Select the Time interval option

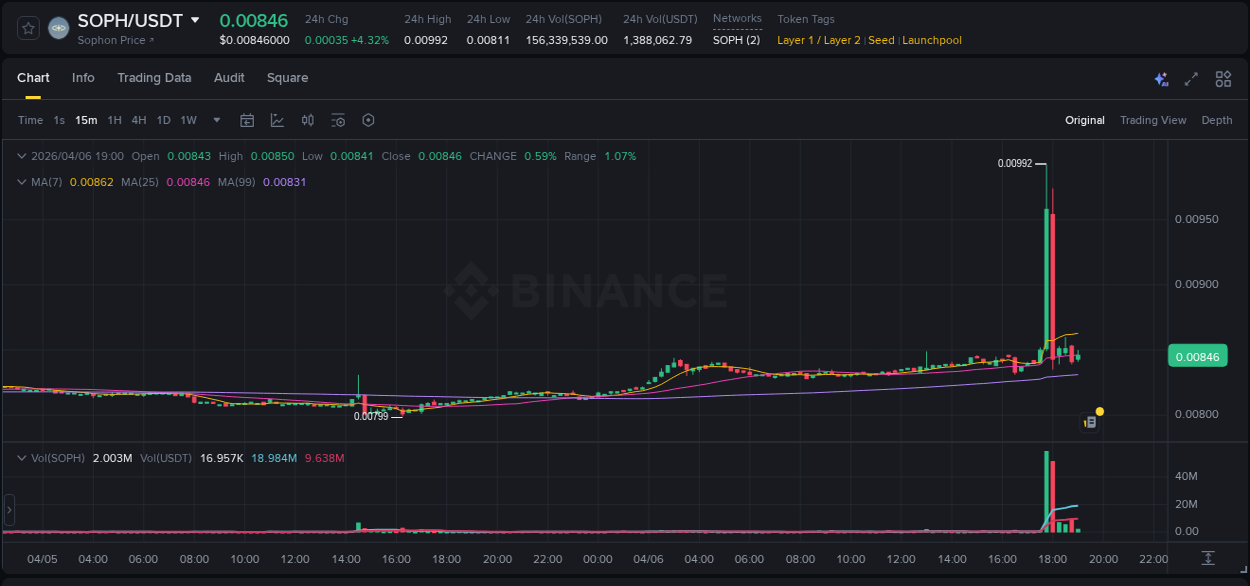click(30, 120)
